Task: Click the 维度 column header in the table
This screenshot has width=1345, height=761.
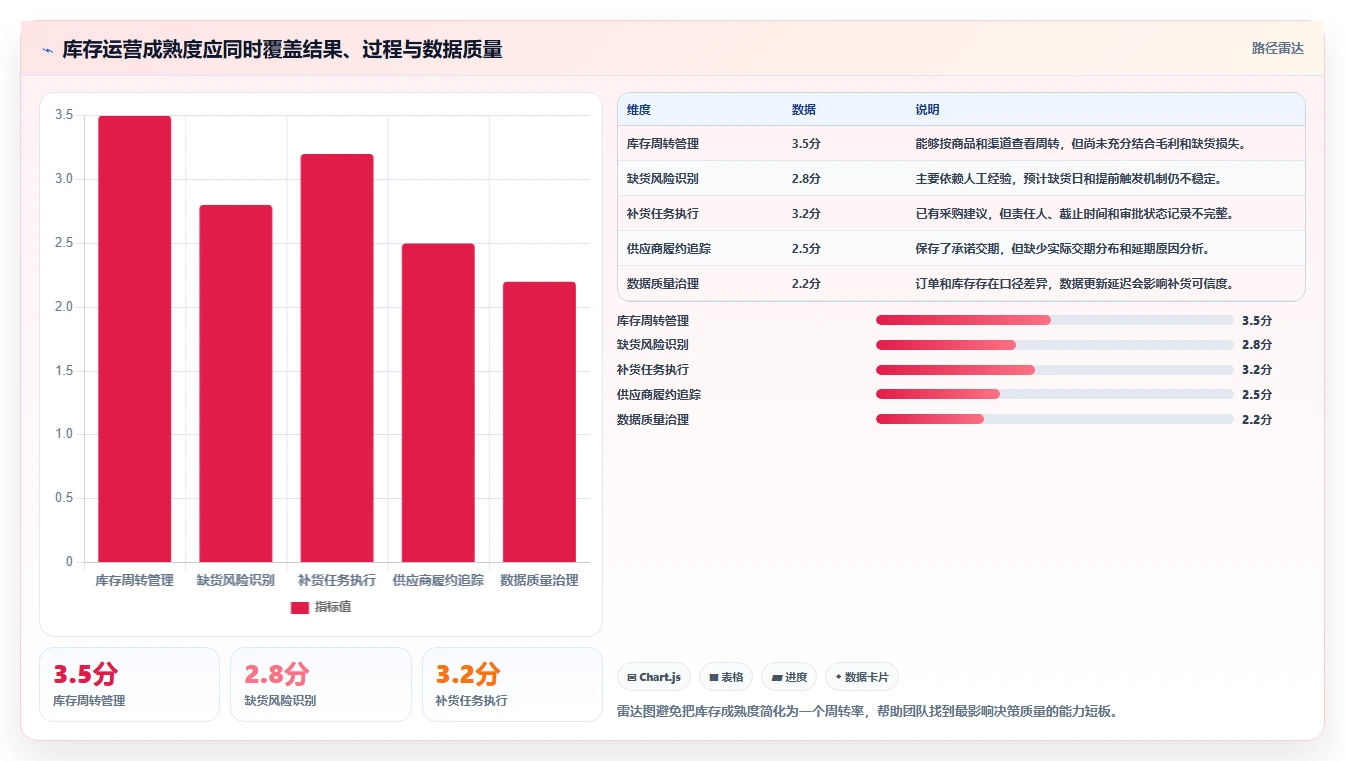Action: [639, 110]
